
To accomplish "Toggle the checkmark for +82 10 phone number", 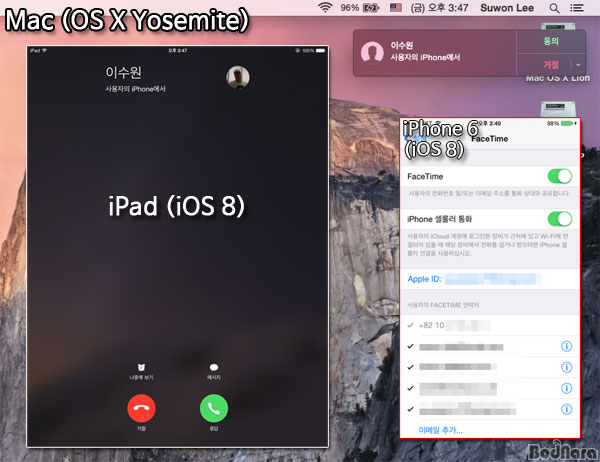I will pyautogui.click(x=410, y=325).
